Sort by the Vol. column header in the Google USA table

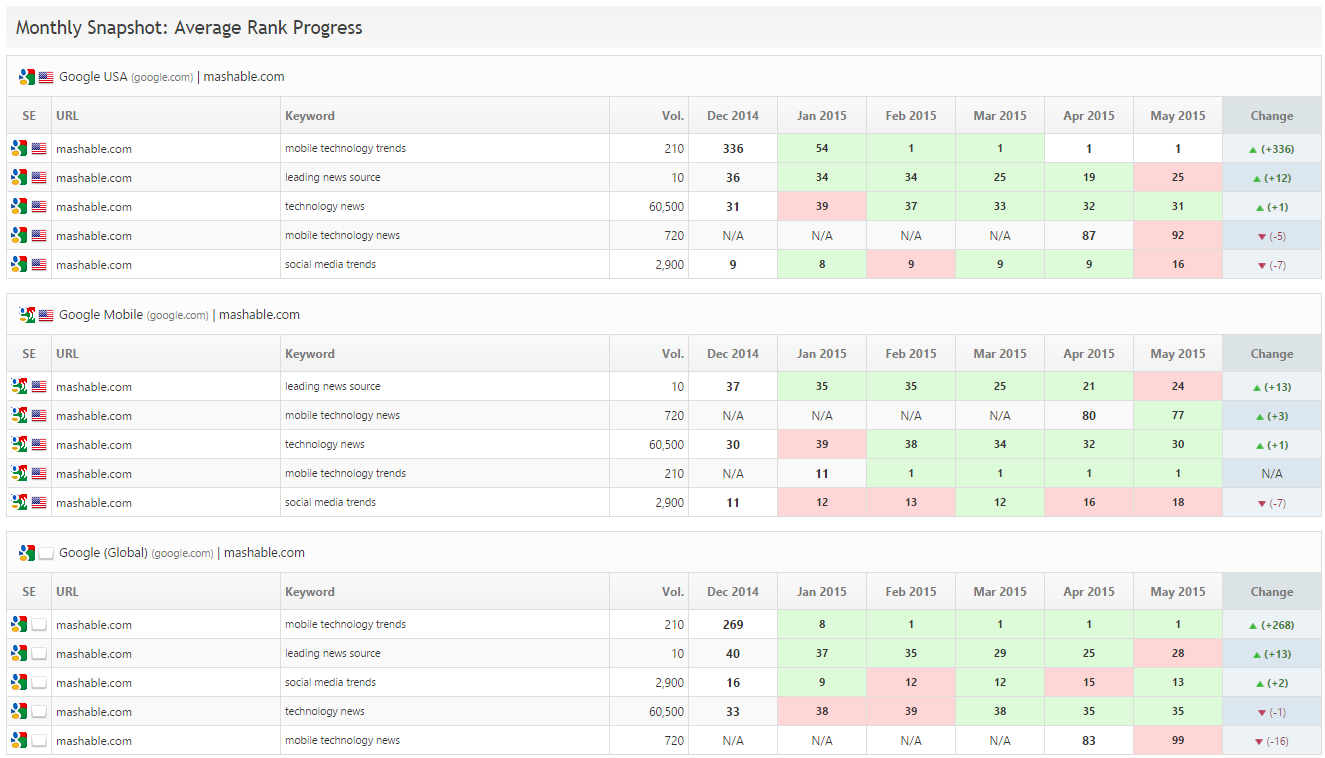click(672, 116)
